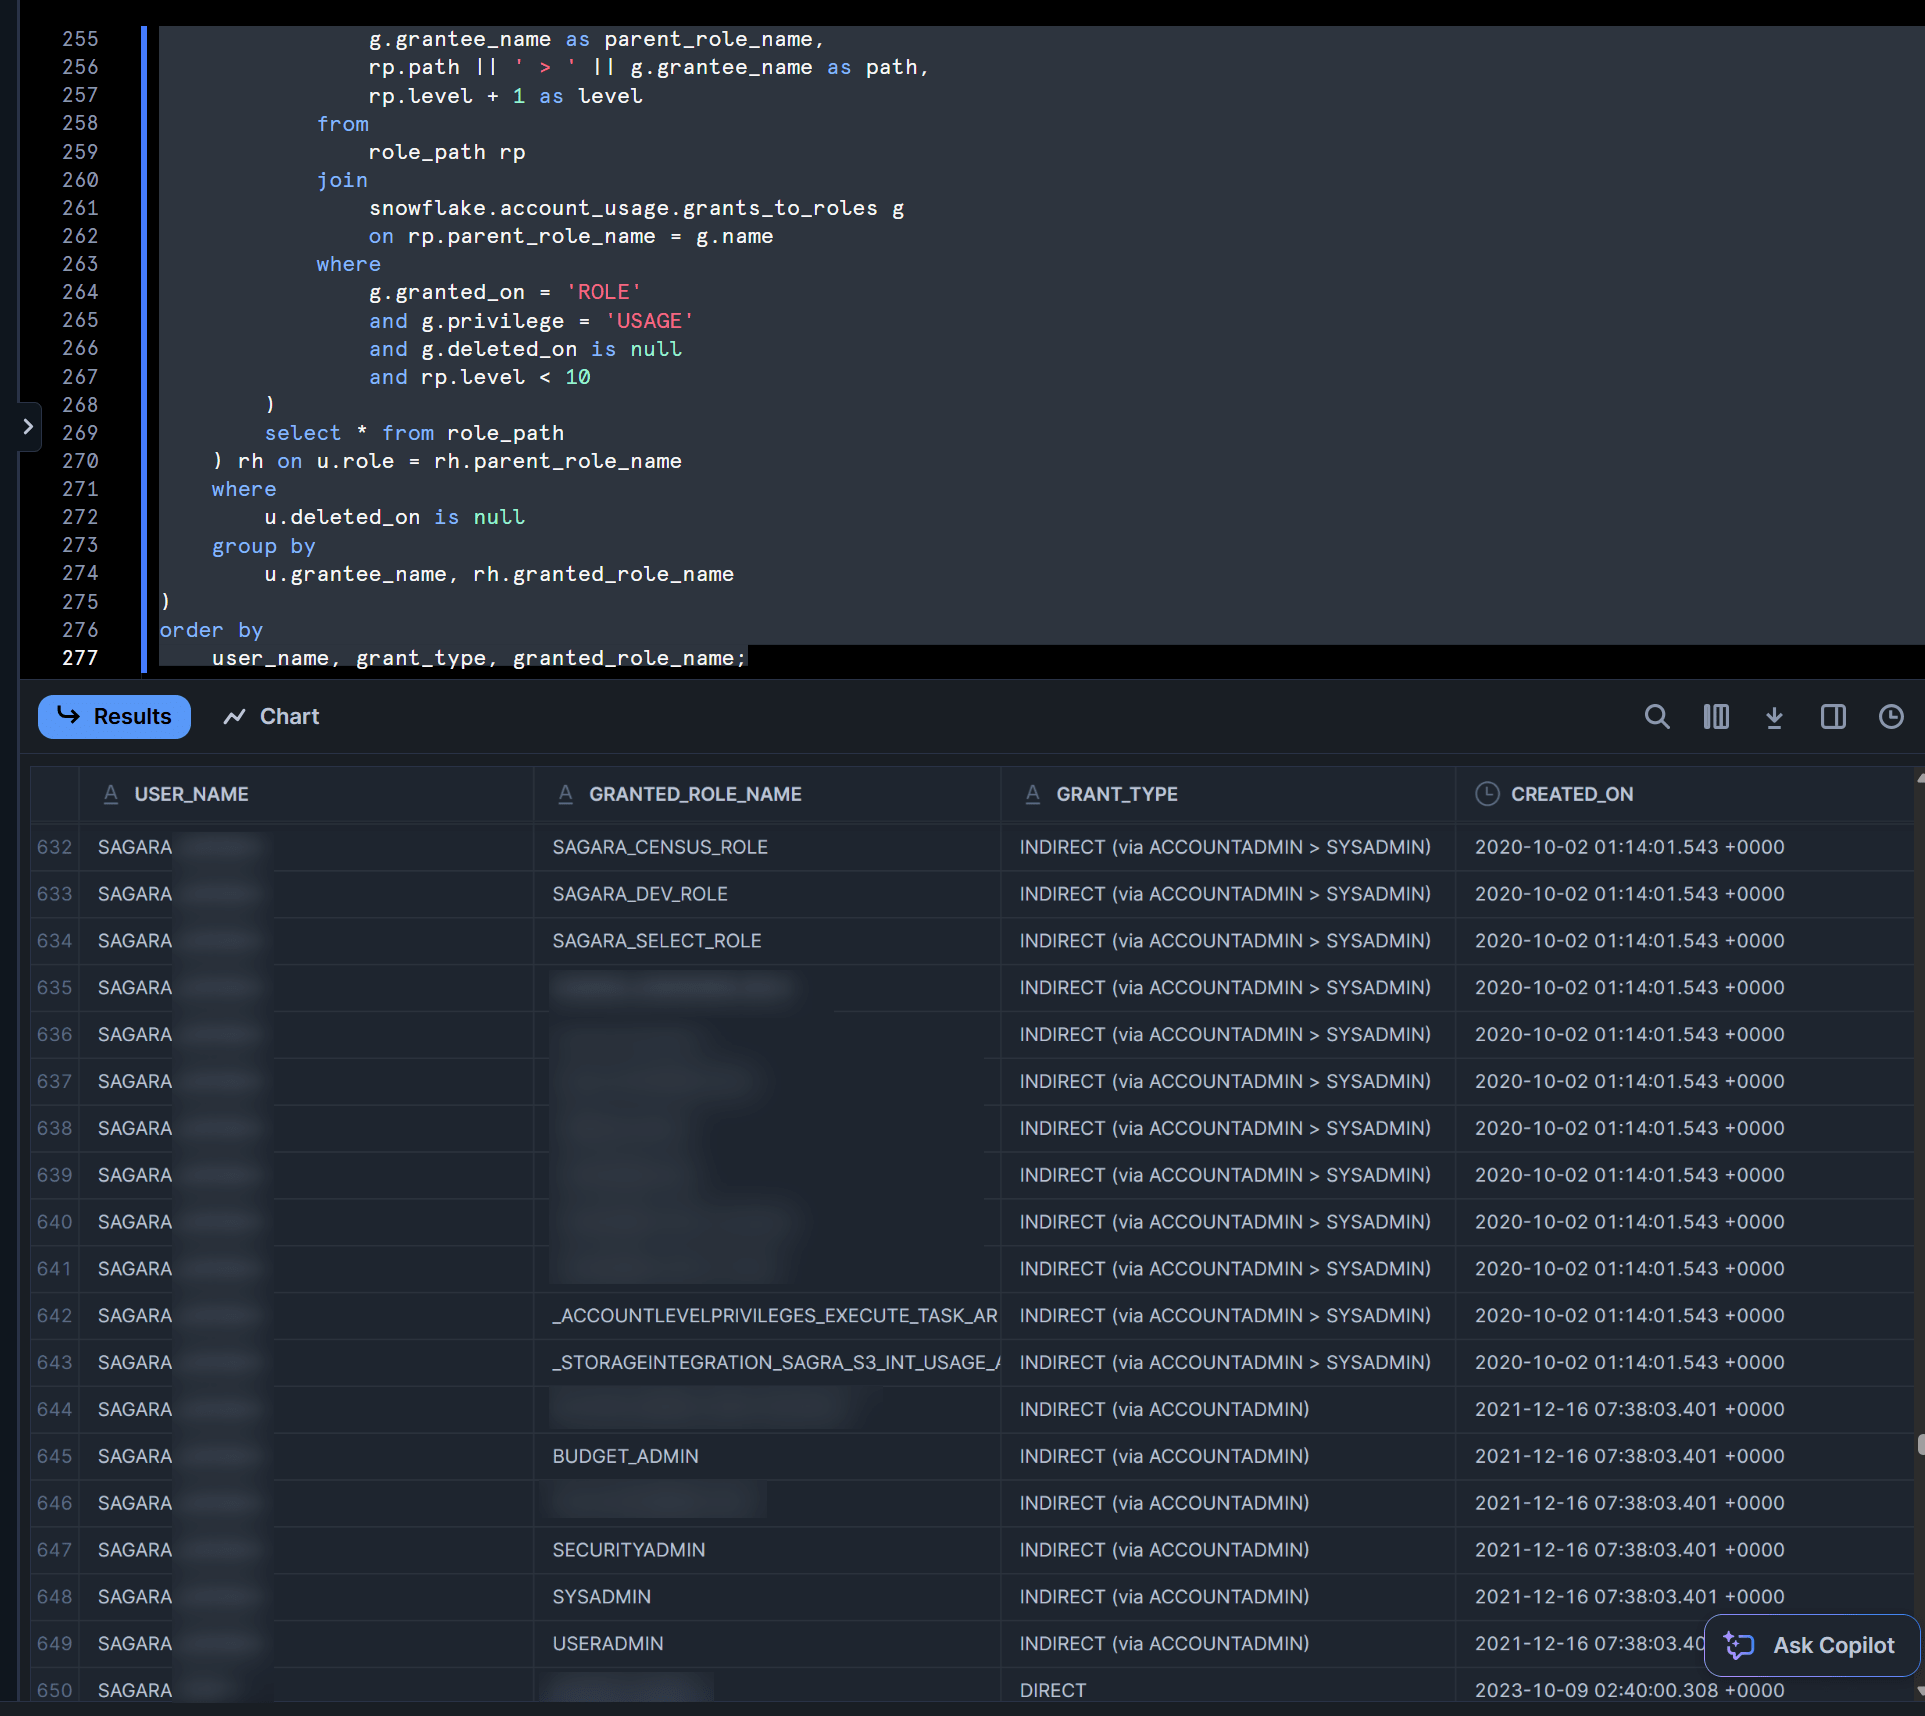Click the 'ROLE' string literal on line 264

(604, 292)
